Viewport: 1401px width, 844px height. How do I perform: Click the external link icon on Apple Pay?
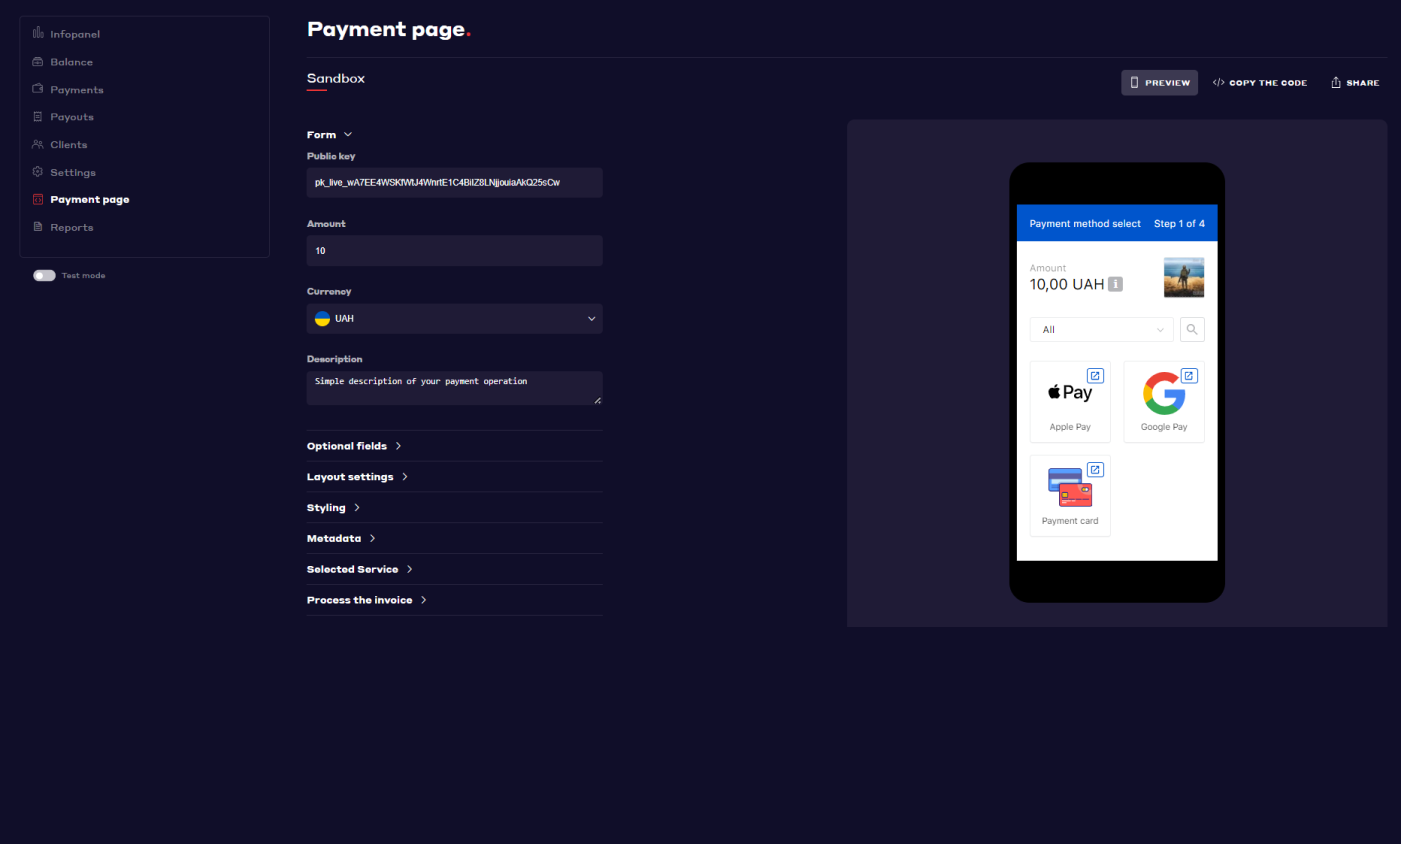[1095, 376]
